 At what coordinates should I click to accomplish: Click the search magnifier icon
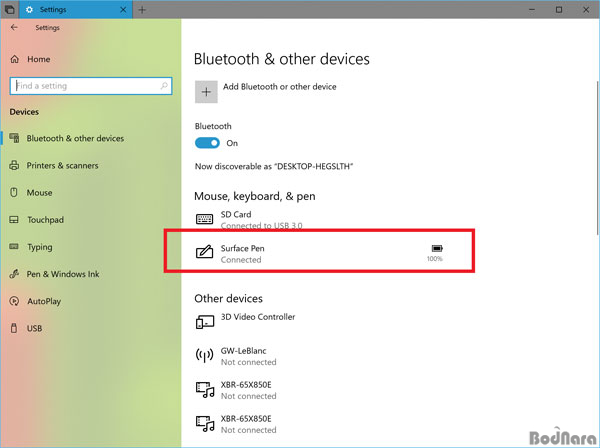pyautogui.click(x=164, y=86)
